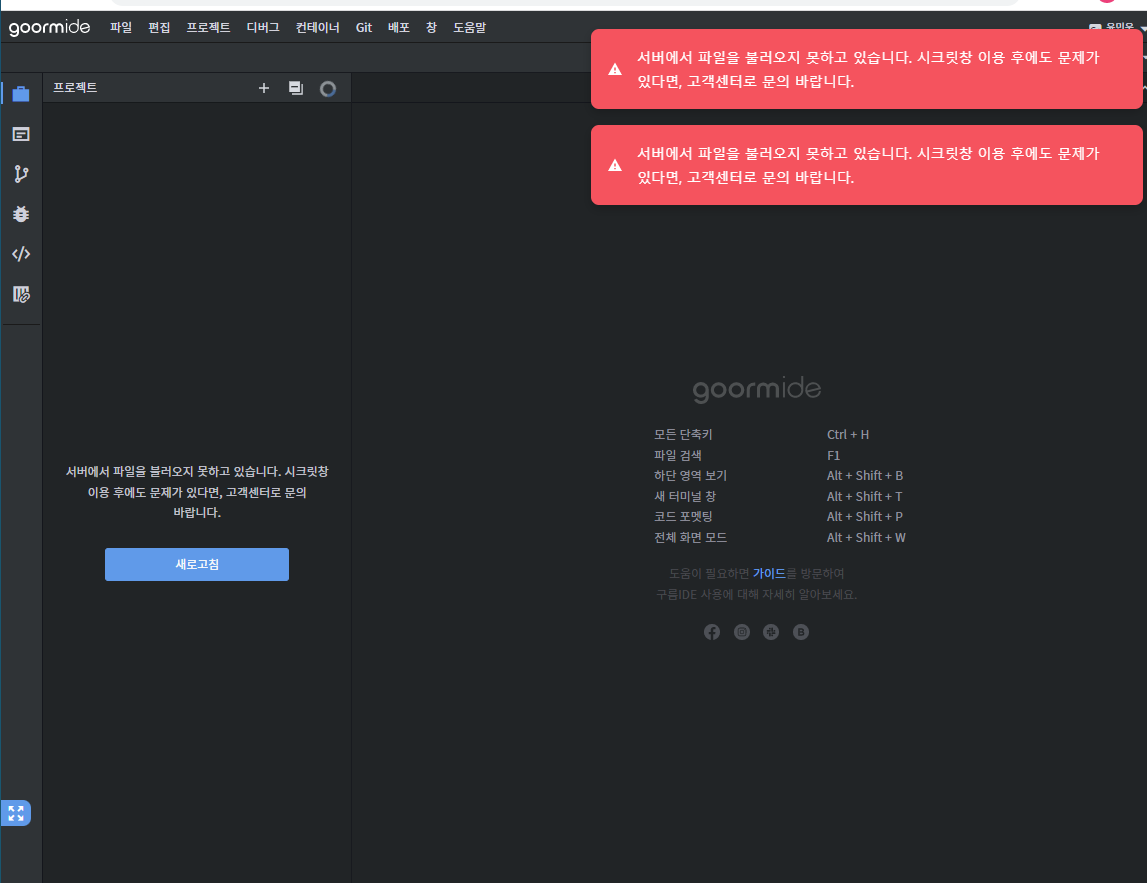Click the 프로젝트 panel header title

[75, 88]
